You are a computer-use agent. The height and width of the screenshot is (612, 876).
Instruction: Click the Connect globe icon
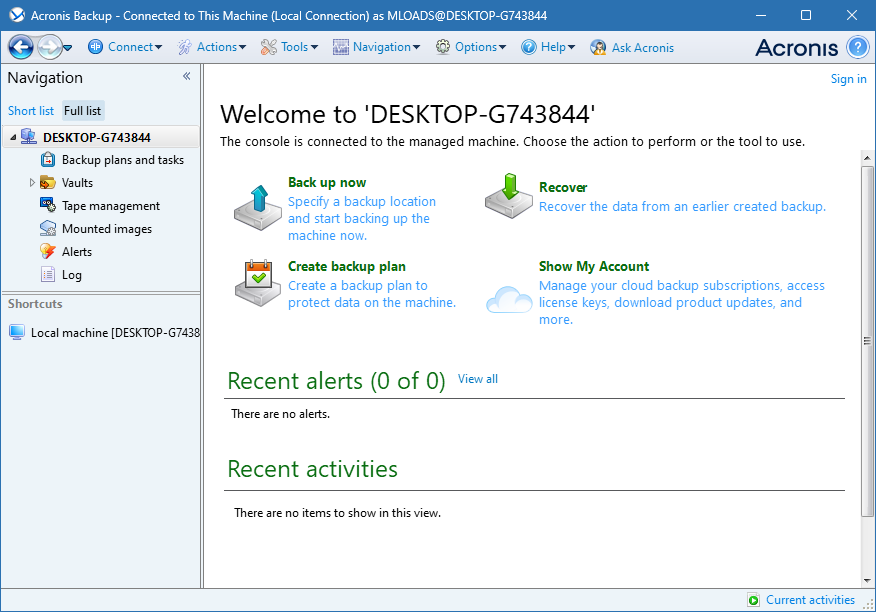click(x=96, y=47)
